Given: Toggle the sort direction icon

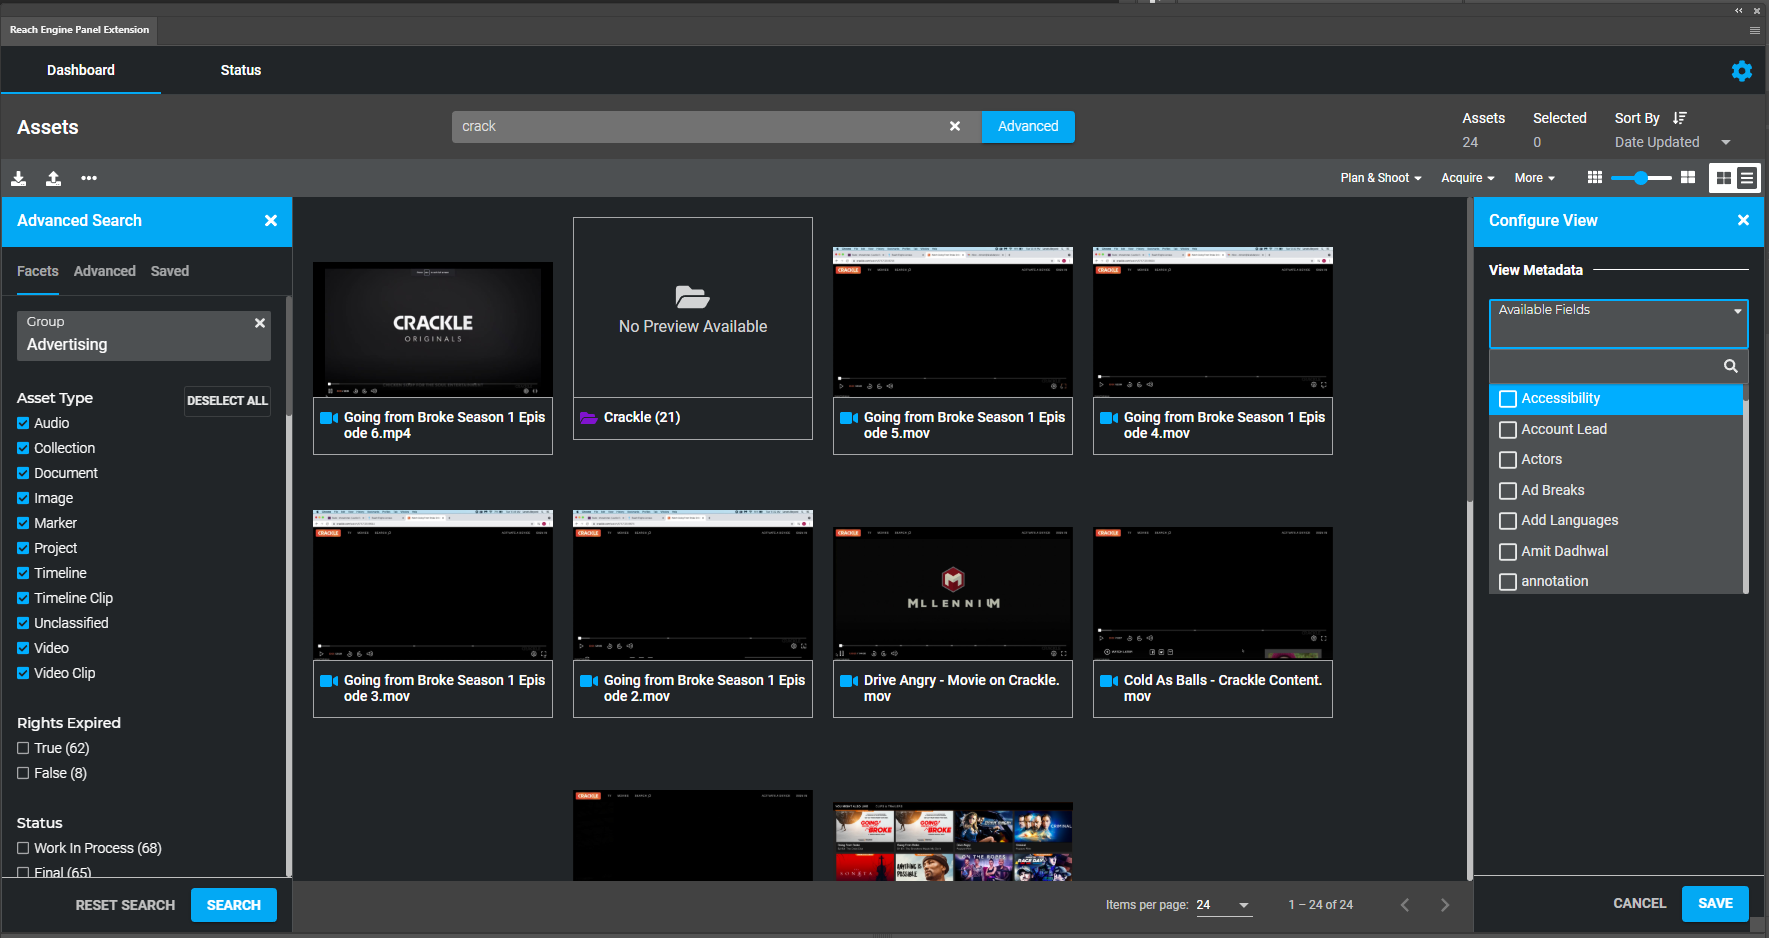Looking at the screenshot, I should (1680, 118).
